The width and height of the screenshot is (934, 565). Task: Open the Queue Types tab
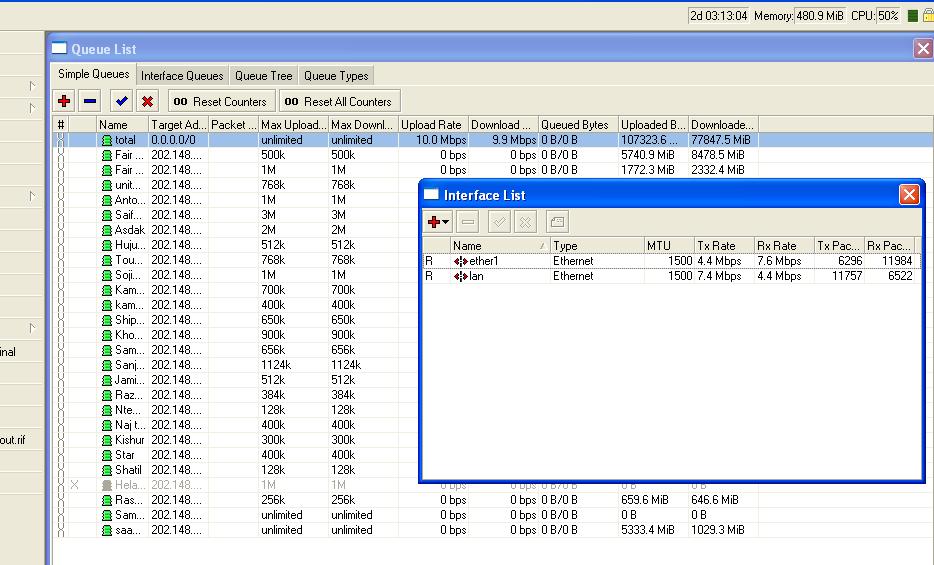tap(336, 76)
